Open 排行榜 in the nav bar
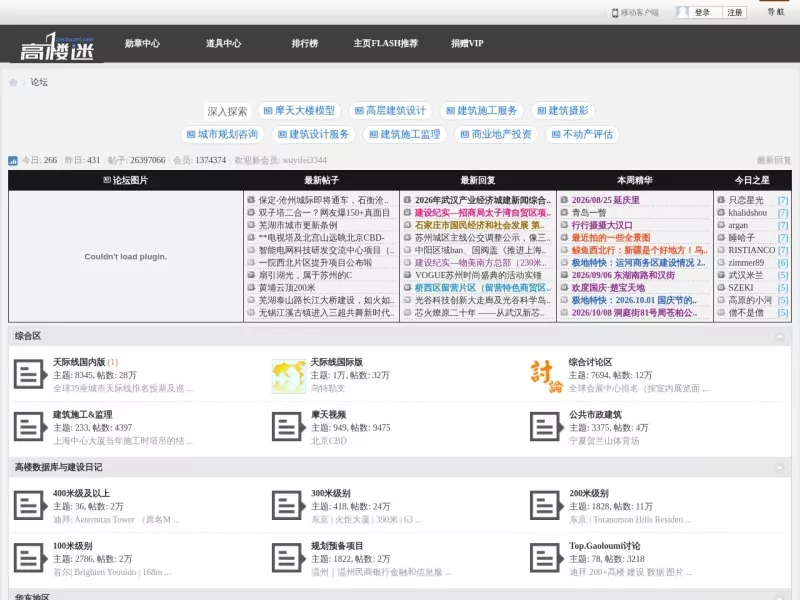Image resolution: width=800 pixels, height=600 pixels. tap(305, 43)
